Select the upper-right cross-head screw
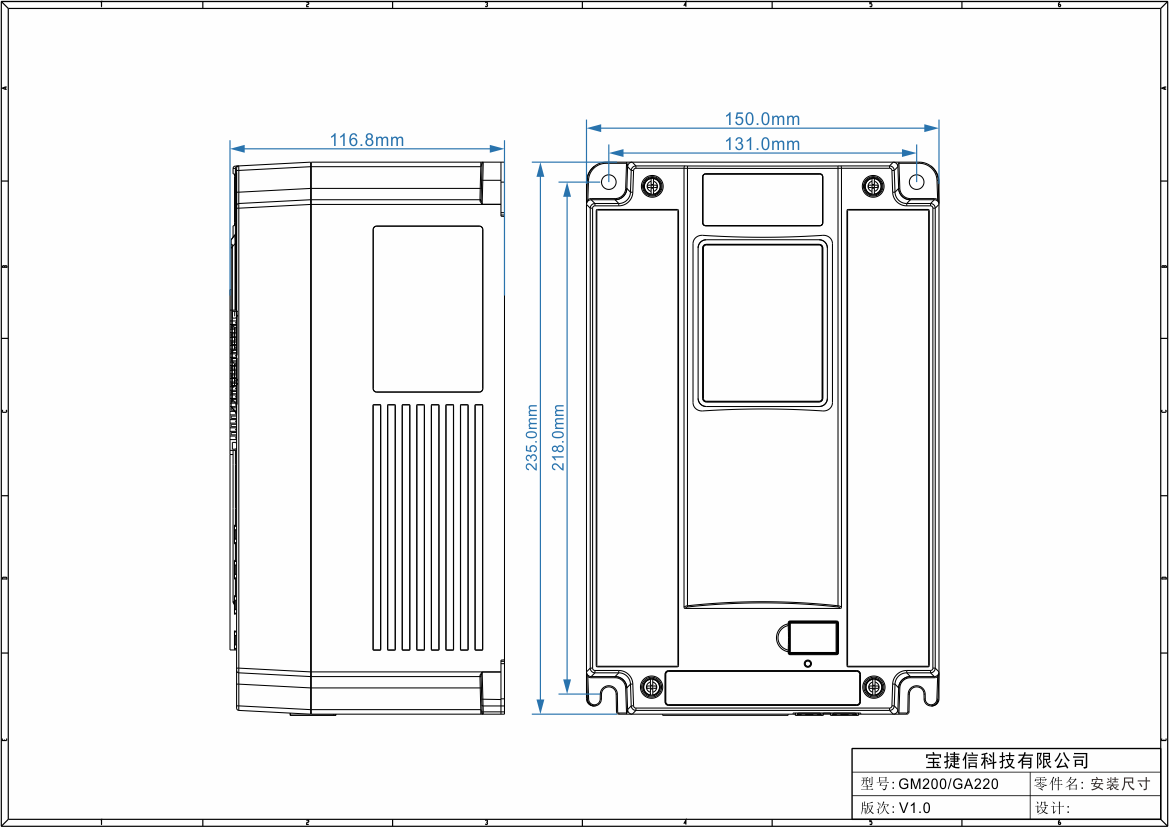Image resolution: width=1169 pixels, height=827 pixels. coord(872,186)
